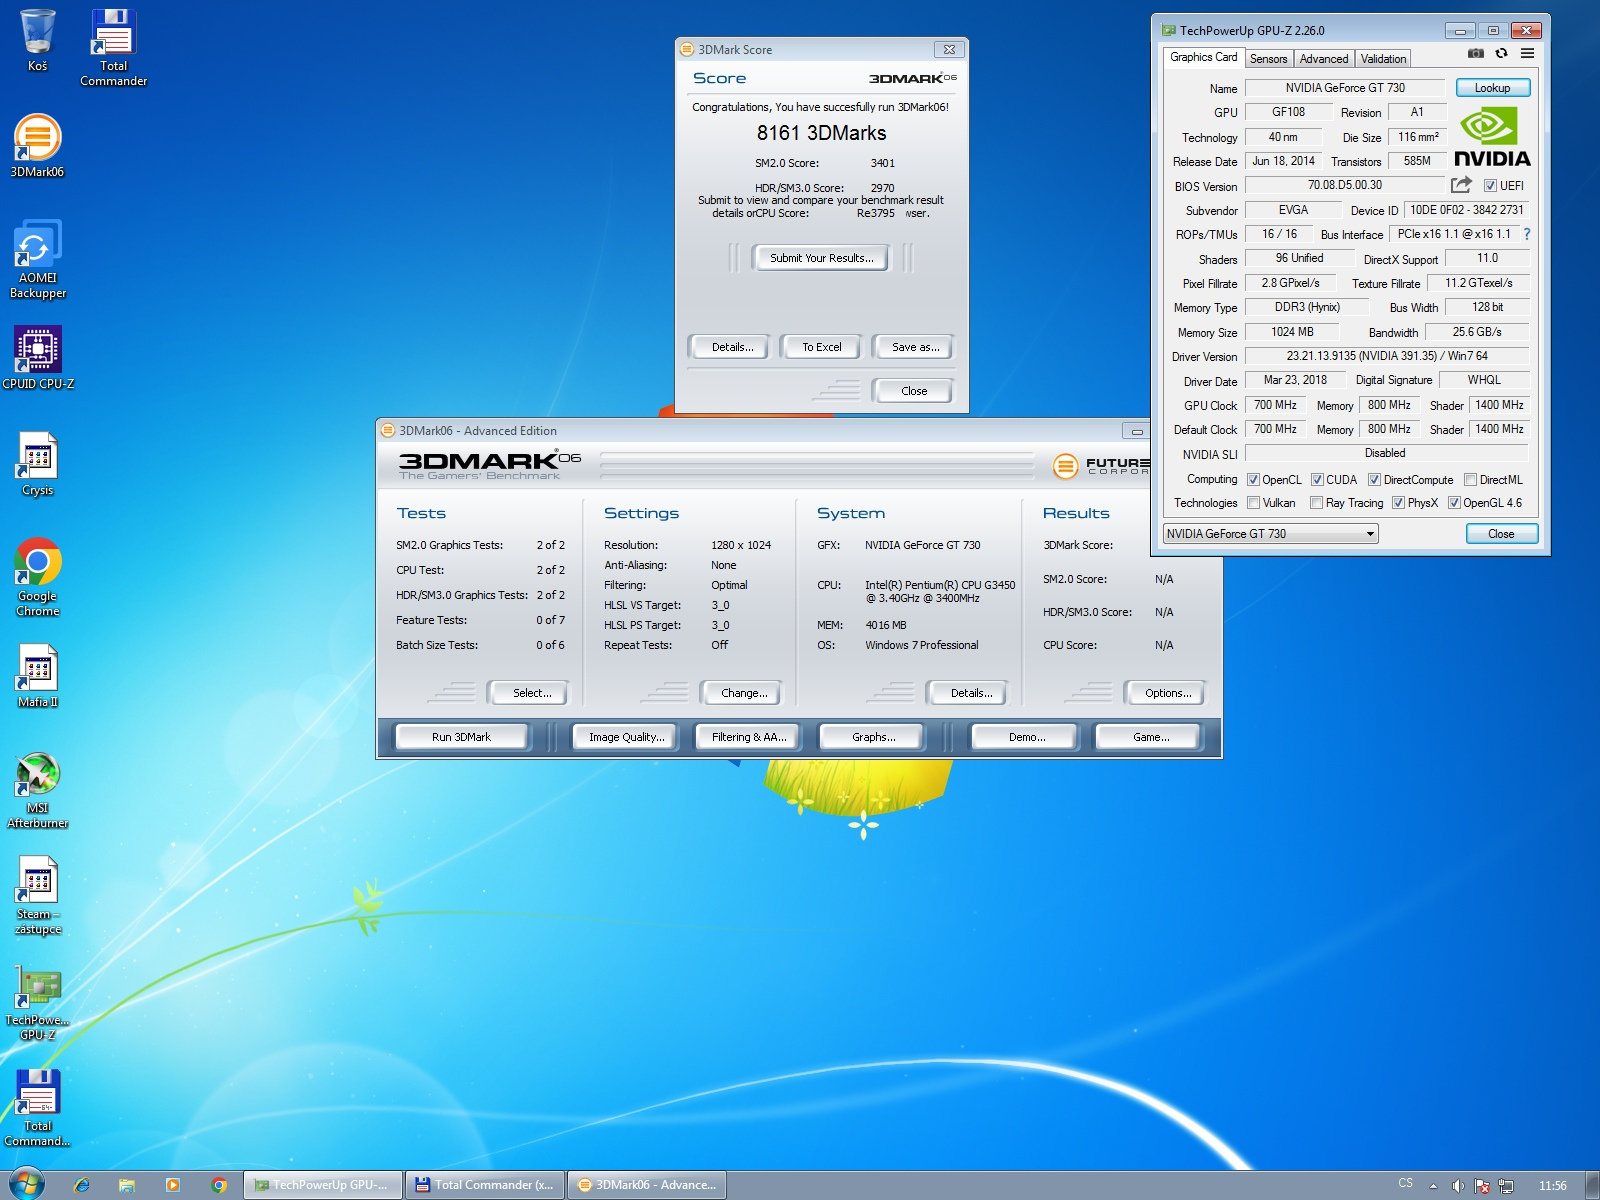Show hidden system tray icons
The height and width of the screenshot is (1200, 1600).
pos(1433,1186)
